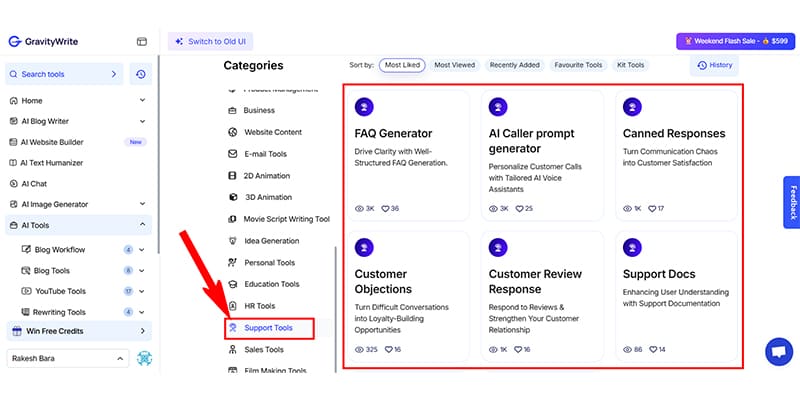Open the chat support bubble icon
The image size is (800, 400).
click(779, 352)
